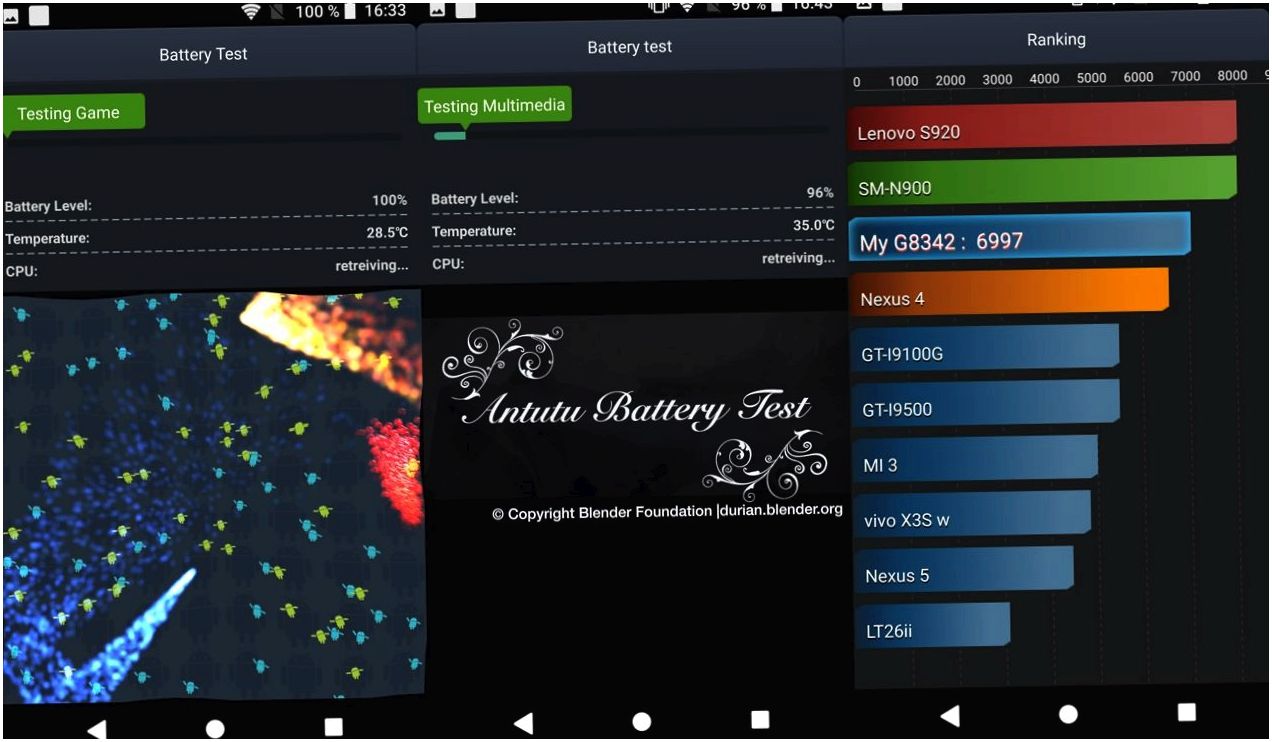
Task: Tap the Home circle on the left screen
Action: click(x=215, y=729)
